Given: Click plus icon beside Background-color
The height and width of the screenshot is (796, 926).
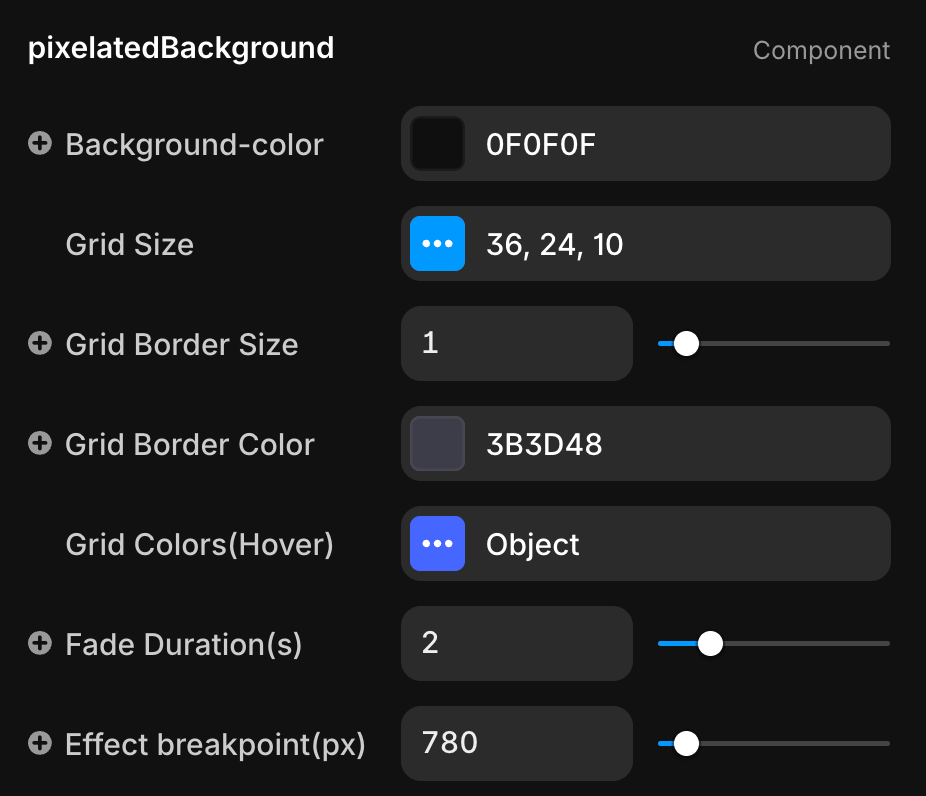Looking at the screenshot, I should [x=40, y=144].
